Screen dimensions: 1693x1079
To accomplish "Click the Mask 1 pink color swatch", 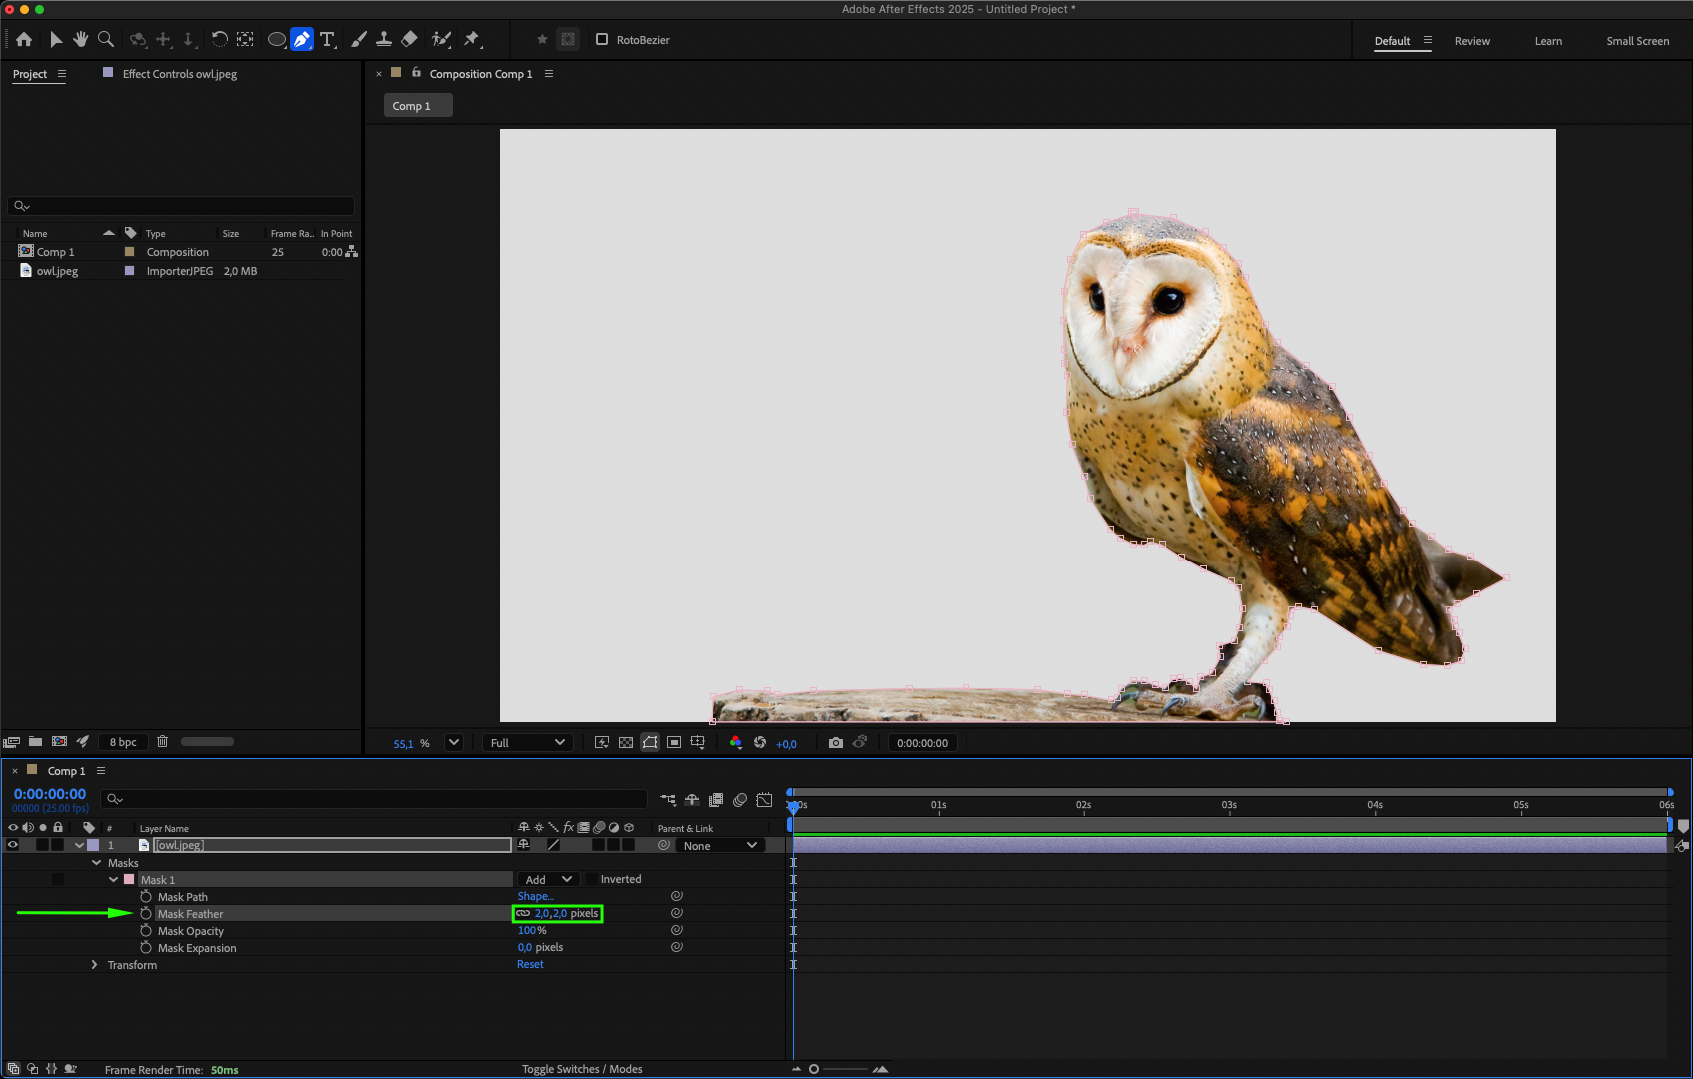I will [x=129, y=880].
